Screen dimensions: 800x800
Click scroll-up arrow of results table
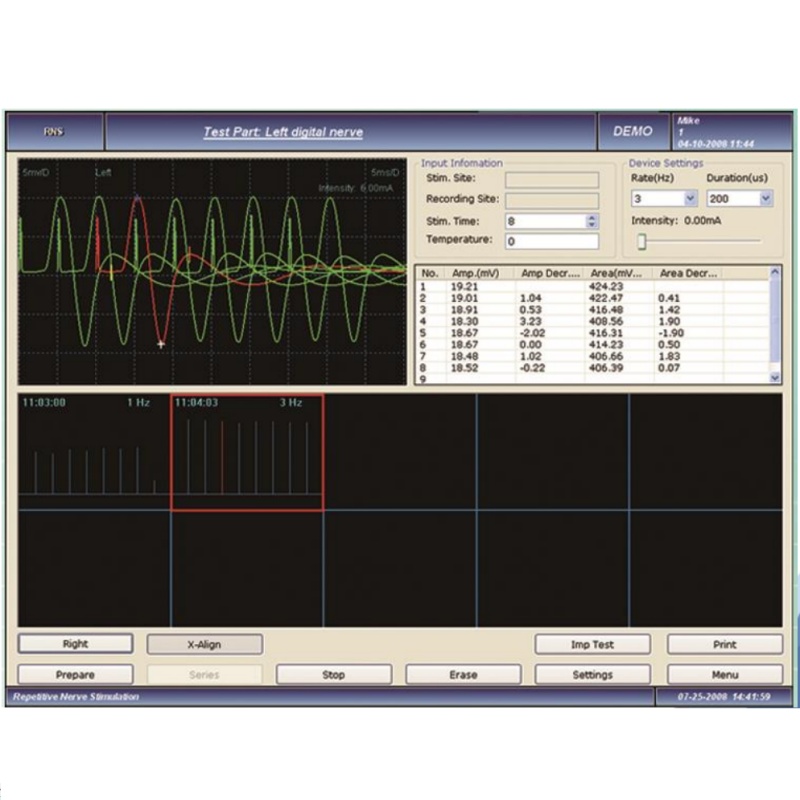[774, 272]
